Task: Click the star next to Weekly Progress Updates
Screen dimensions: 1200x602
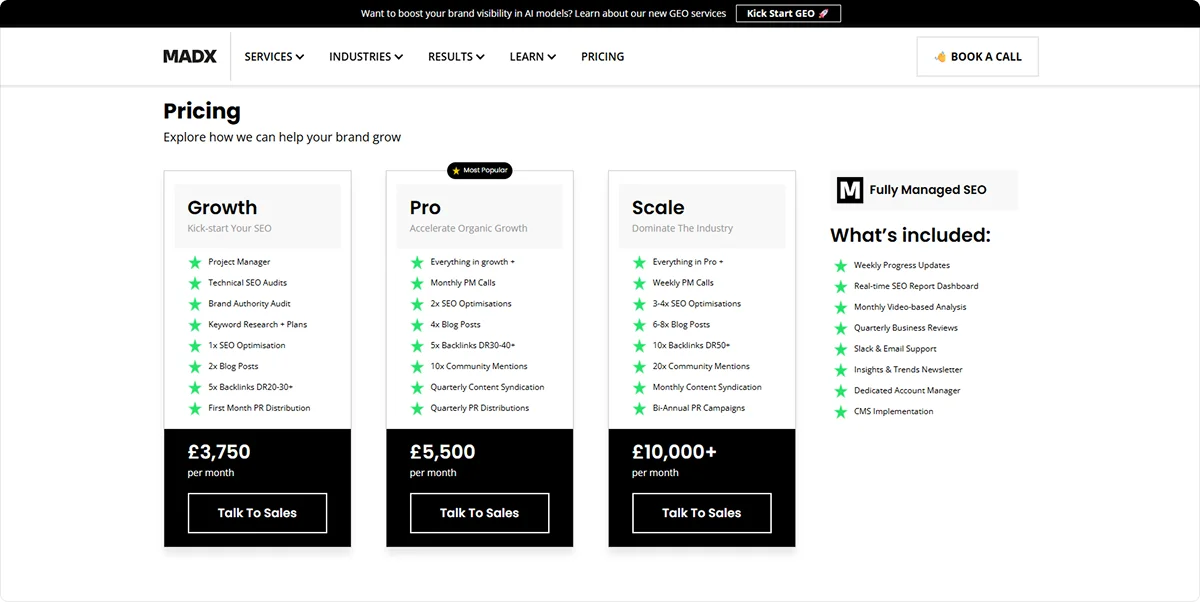Action: [840, 265]
